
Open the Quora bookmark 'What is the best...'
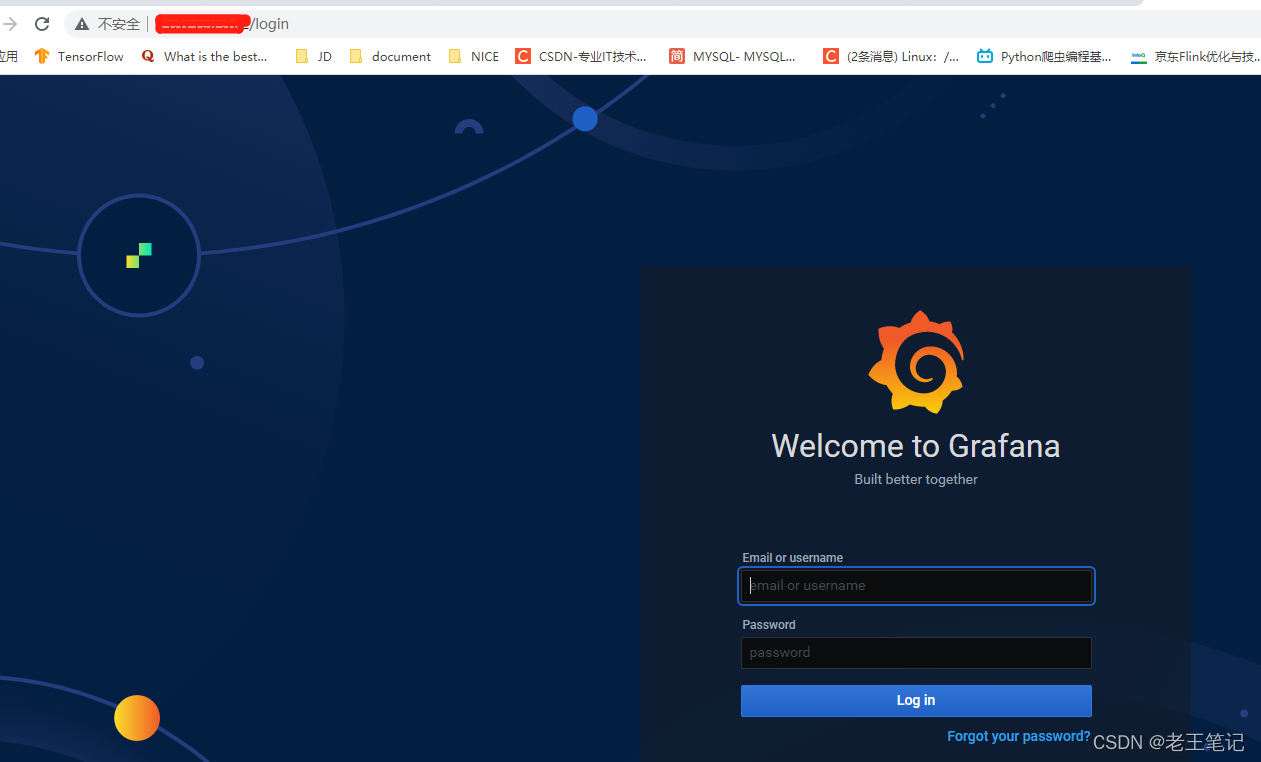pos(205,56)
